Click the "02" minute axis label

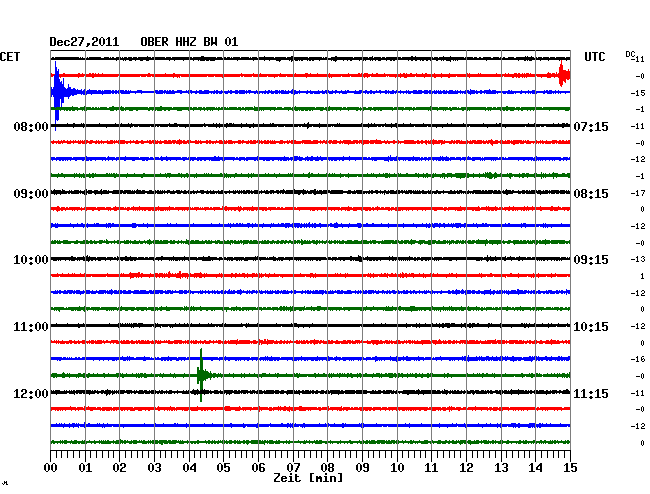coord(119,467)
